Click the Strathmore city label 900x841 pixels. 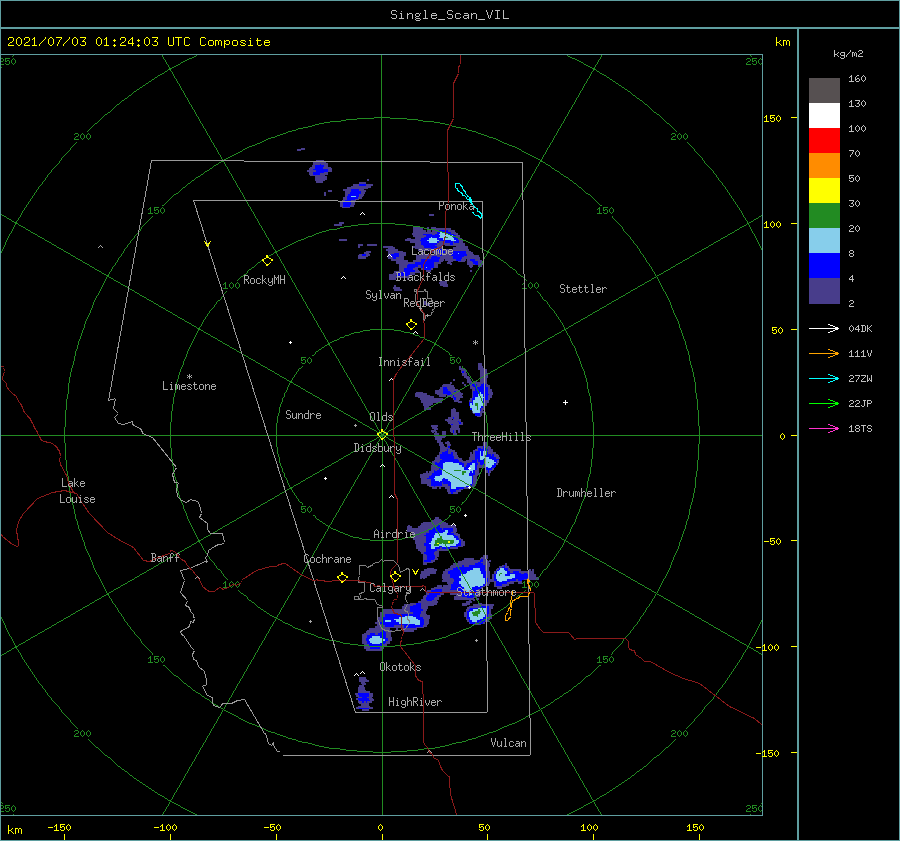(x=486, y=592)
